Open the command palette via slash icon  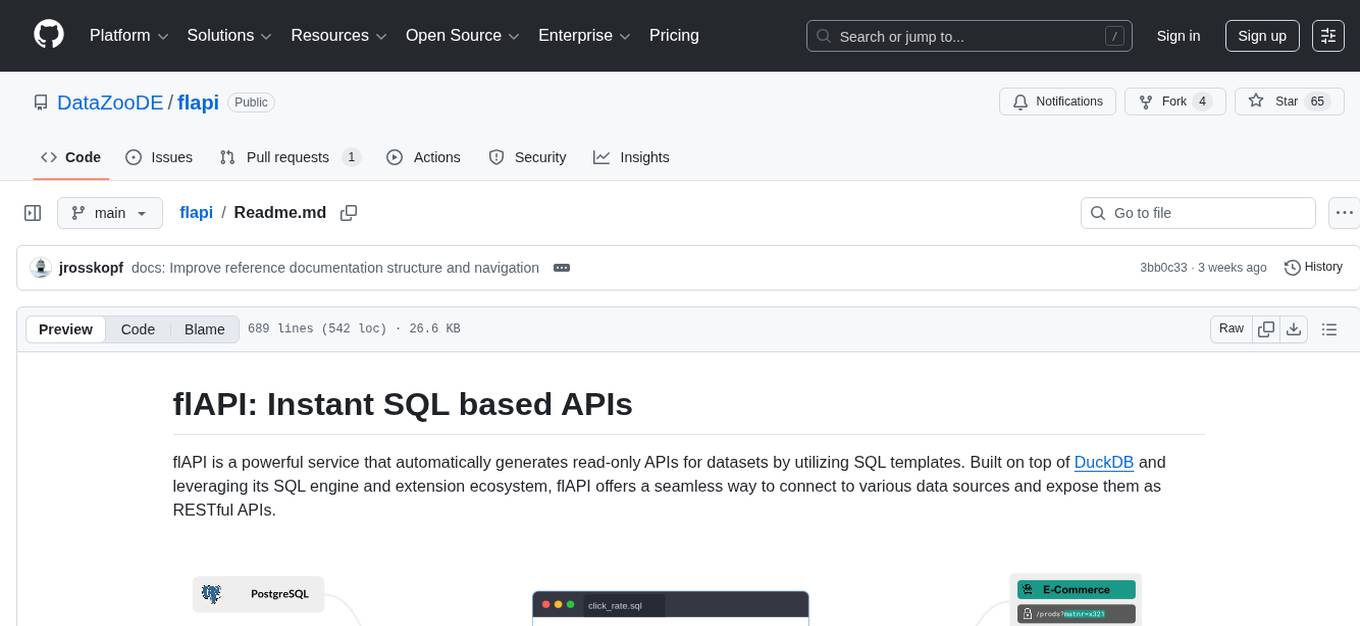click(1114, 36)
